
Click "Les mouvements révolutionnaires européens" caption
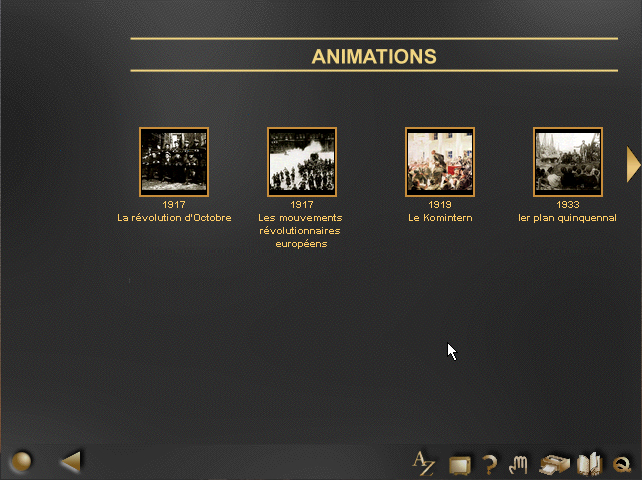[x=301, y=230]
